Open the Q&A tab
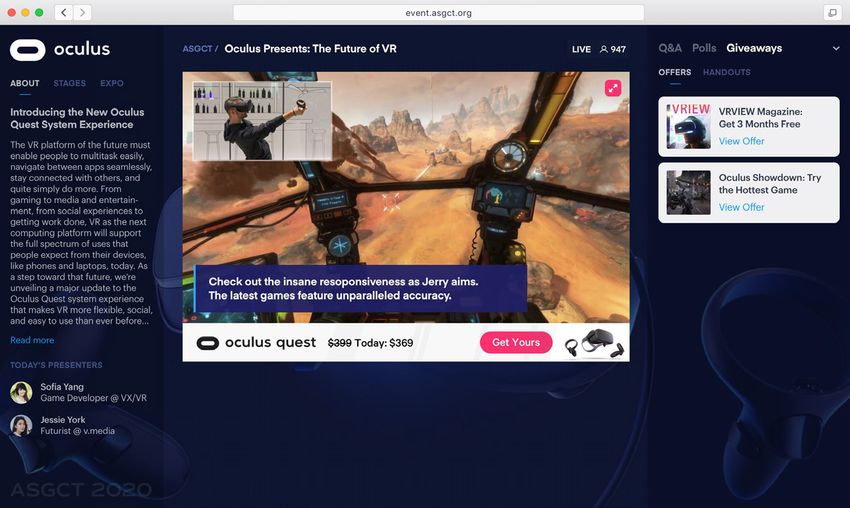This screenshot has height=508, width=850. [670, 48]
